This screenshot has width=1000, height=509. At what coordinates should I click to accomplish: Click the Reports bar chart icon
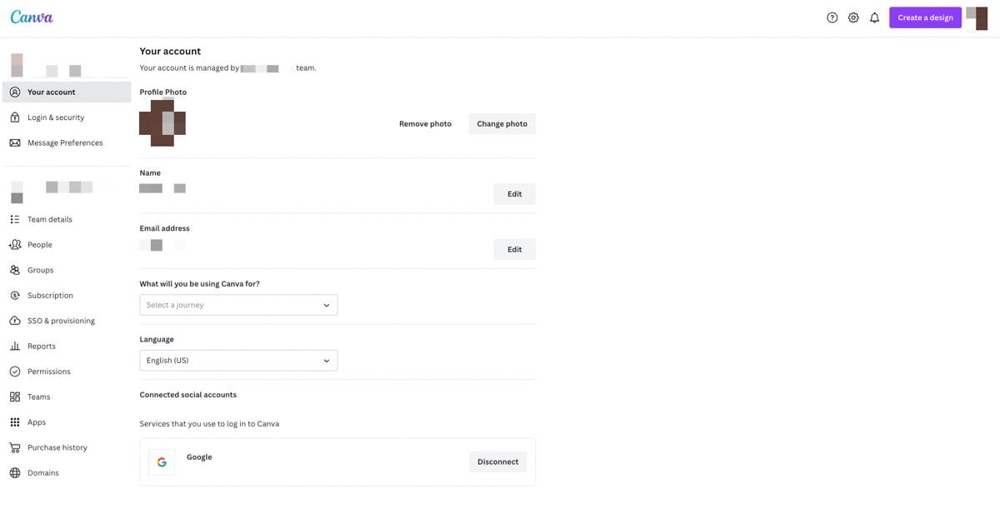tap(15, 346)
